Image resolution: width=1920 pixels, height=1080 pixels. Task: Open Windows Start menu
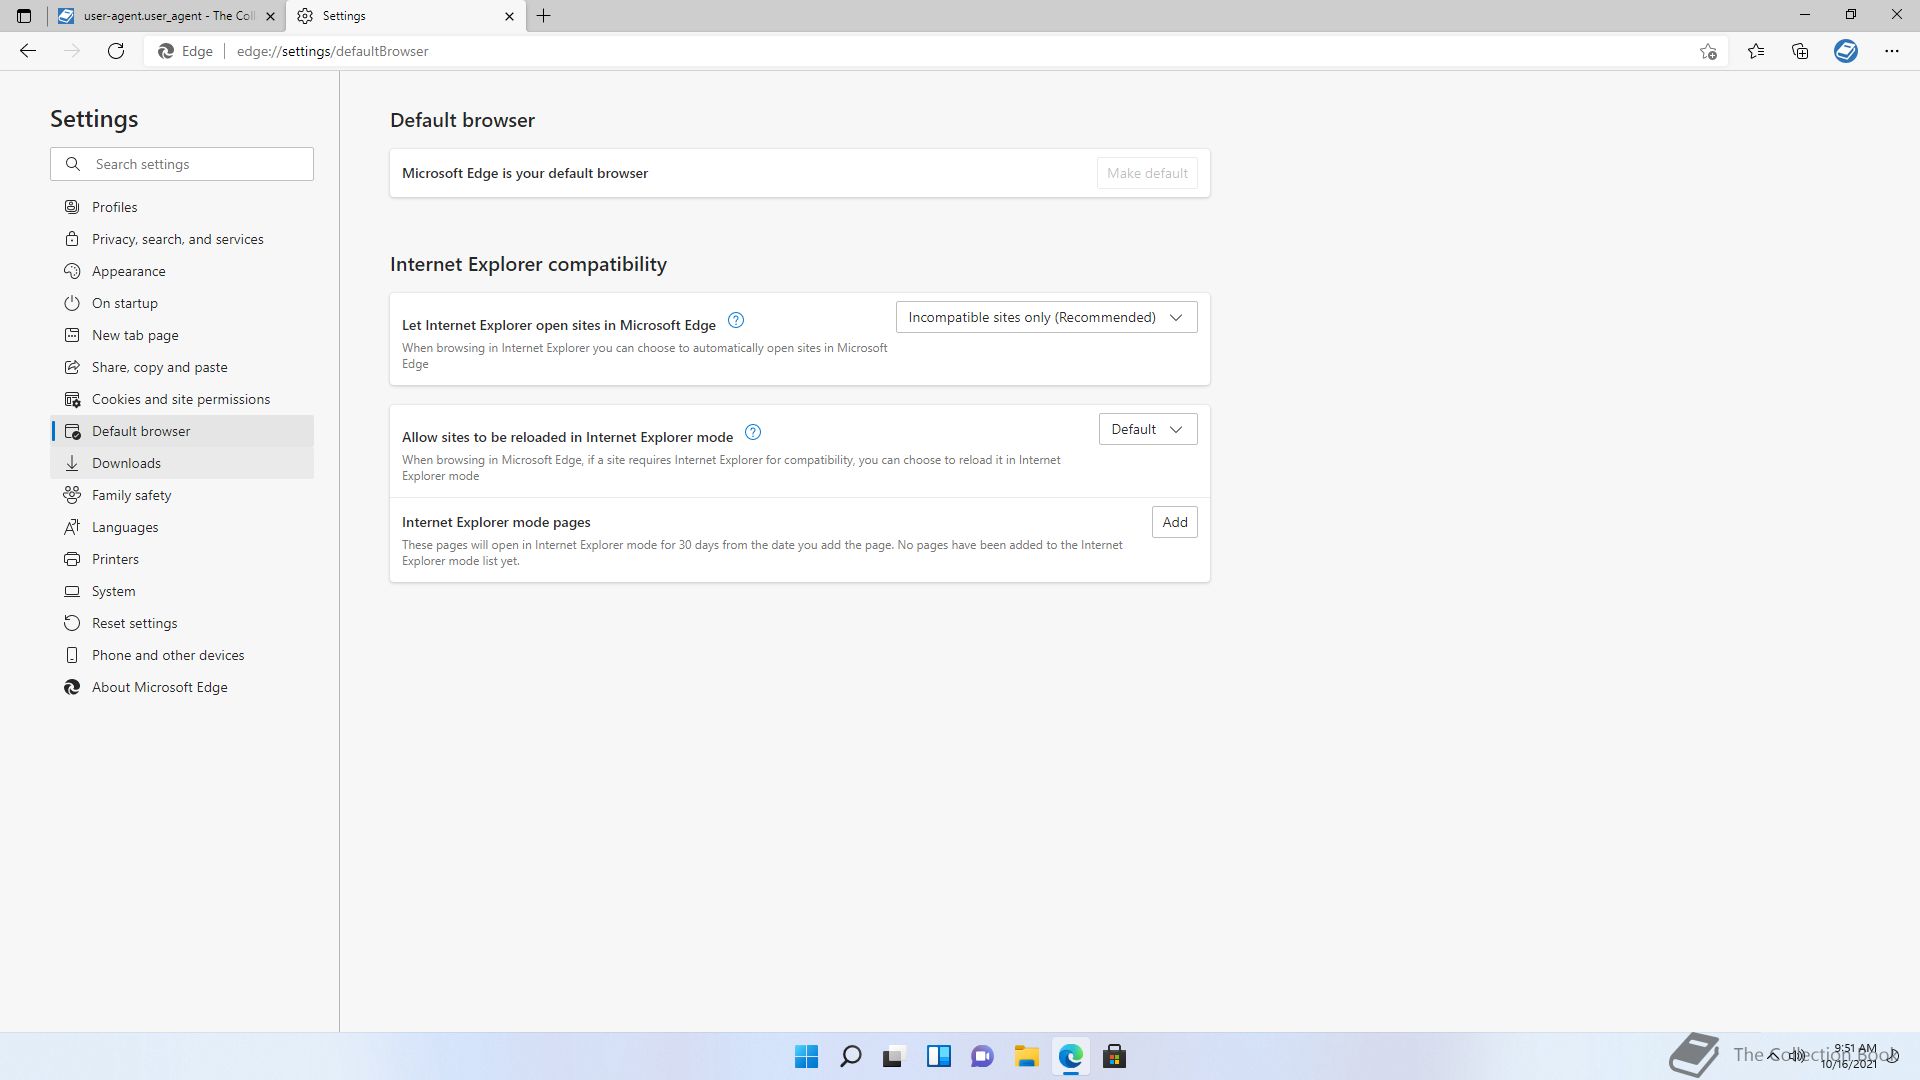tap(806, 1057)
